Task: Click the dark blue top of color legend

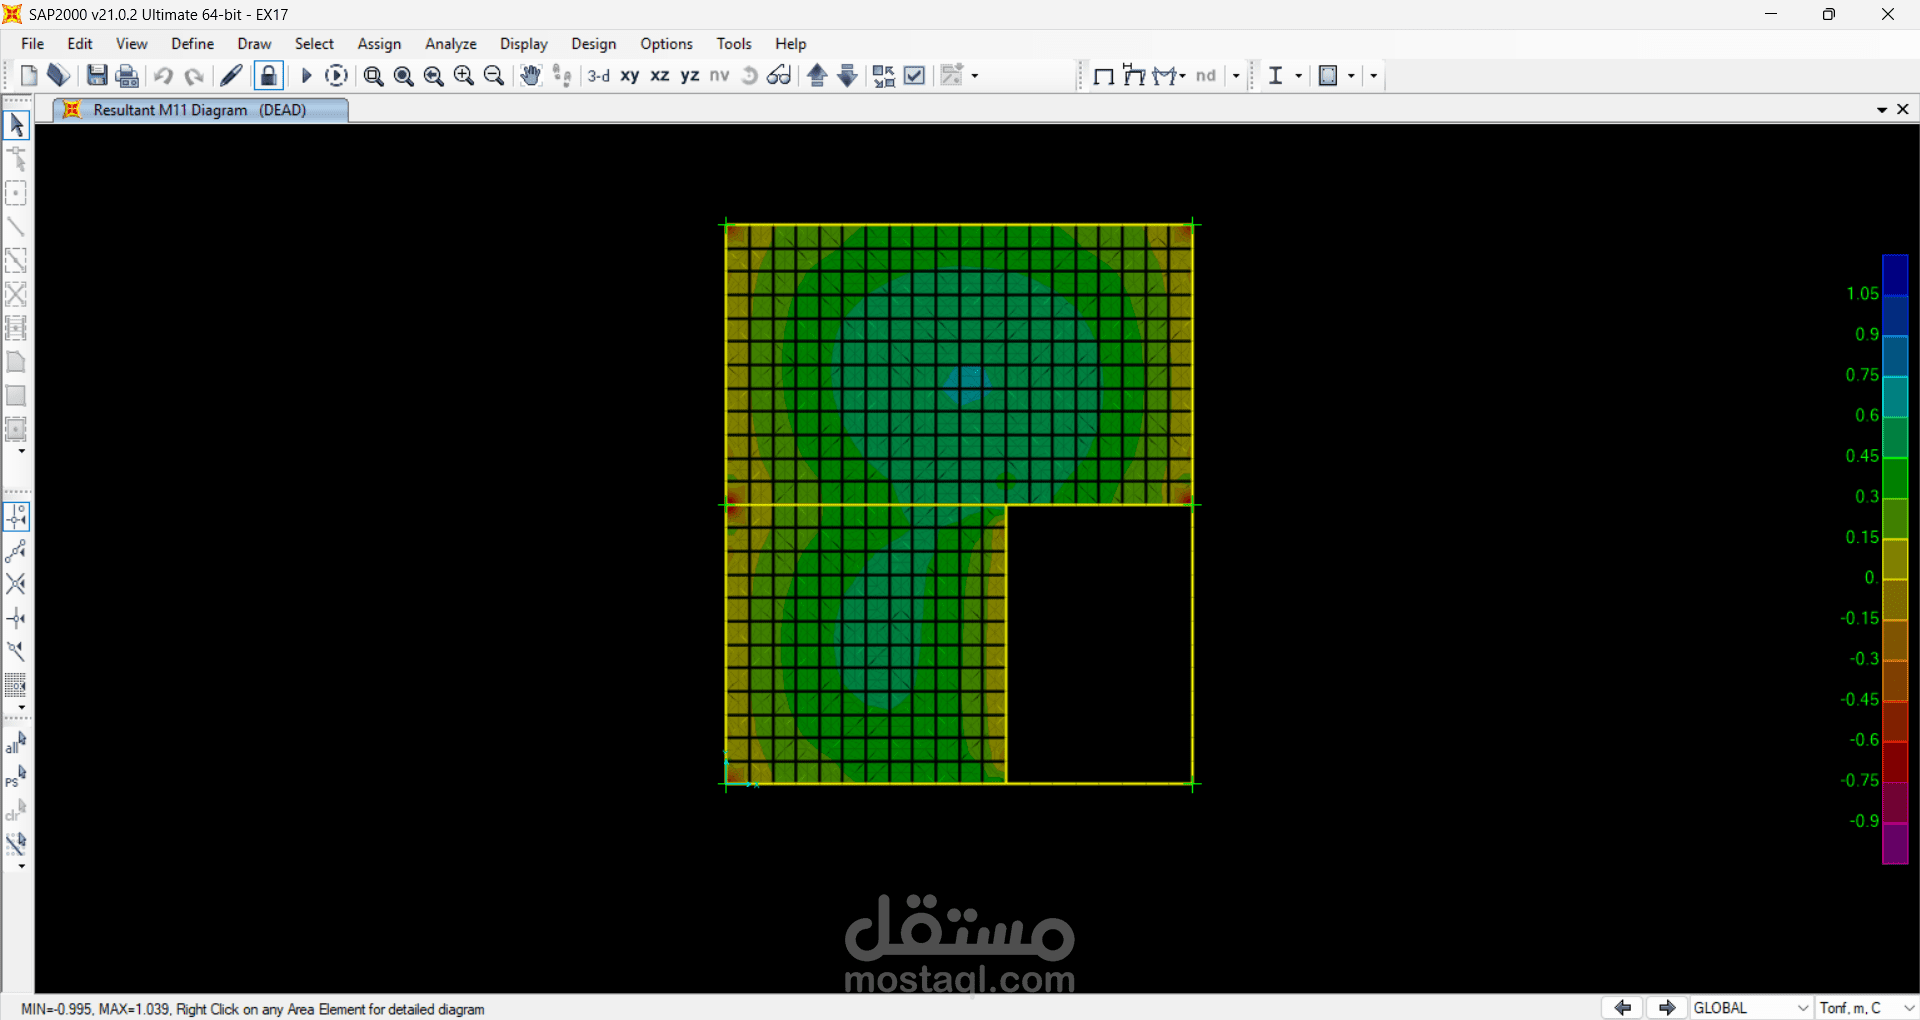Action: [x=1895, y=274]
